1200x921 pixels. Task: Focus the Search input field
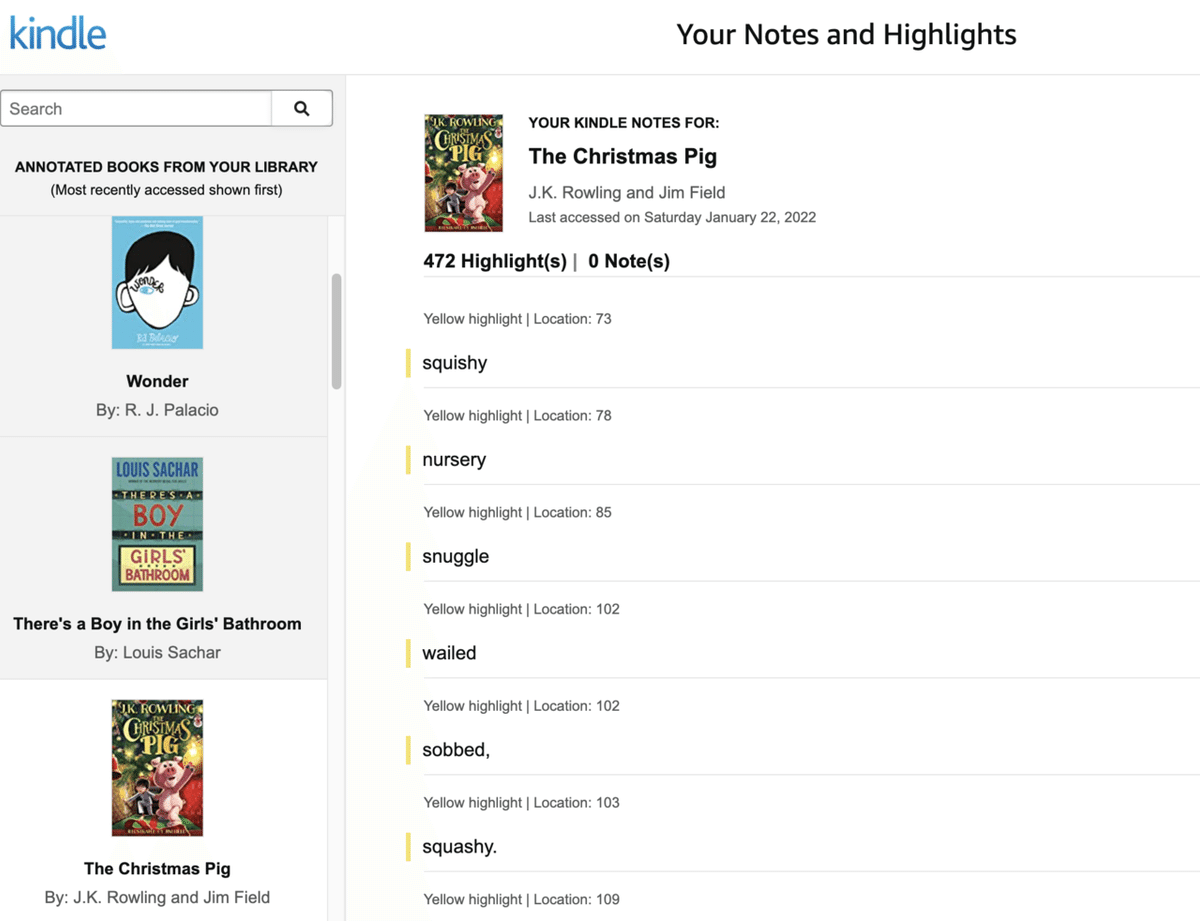point(136,109)
